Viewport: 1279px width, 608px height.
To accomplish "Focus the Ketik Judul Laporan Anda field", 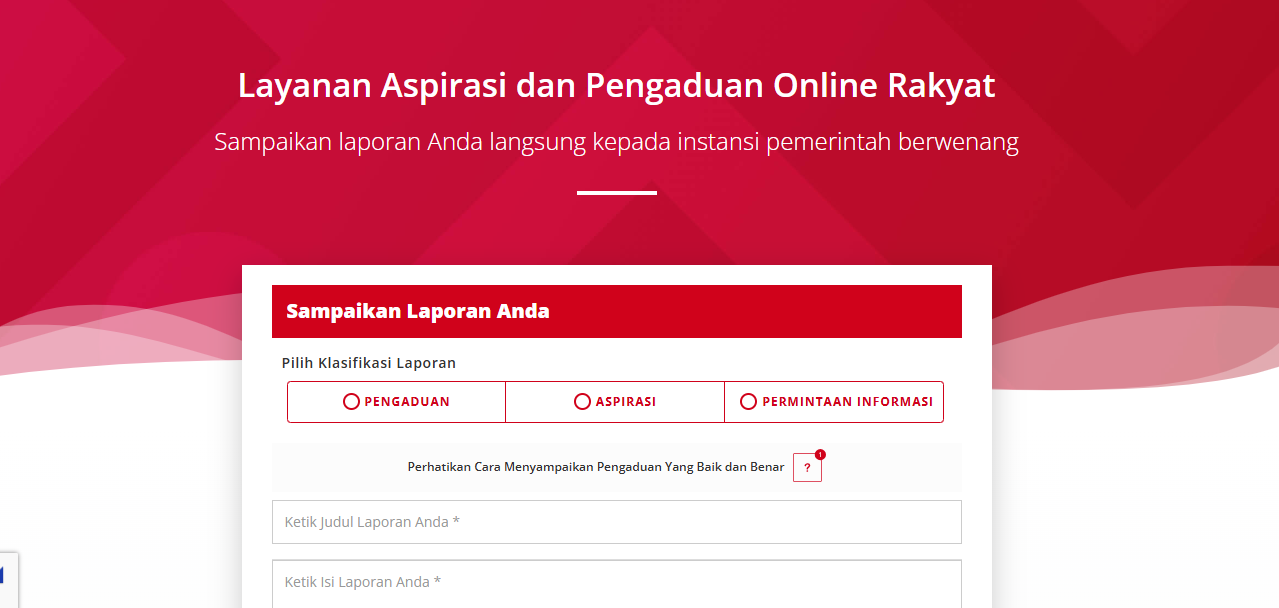I will point(617,522).
